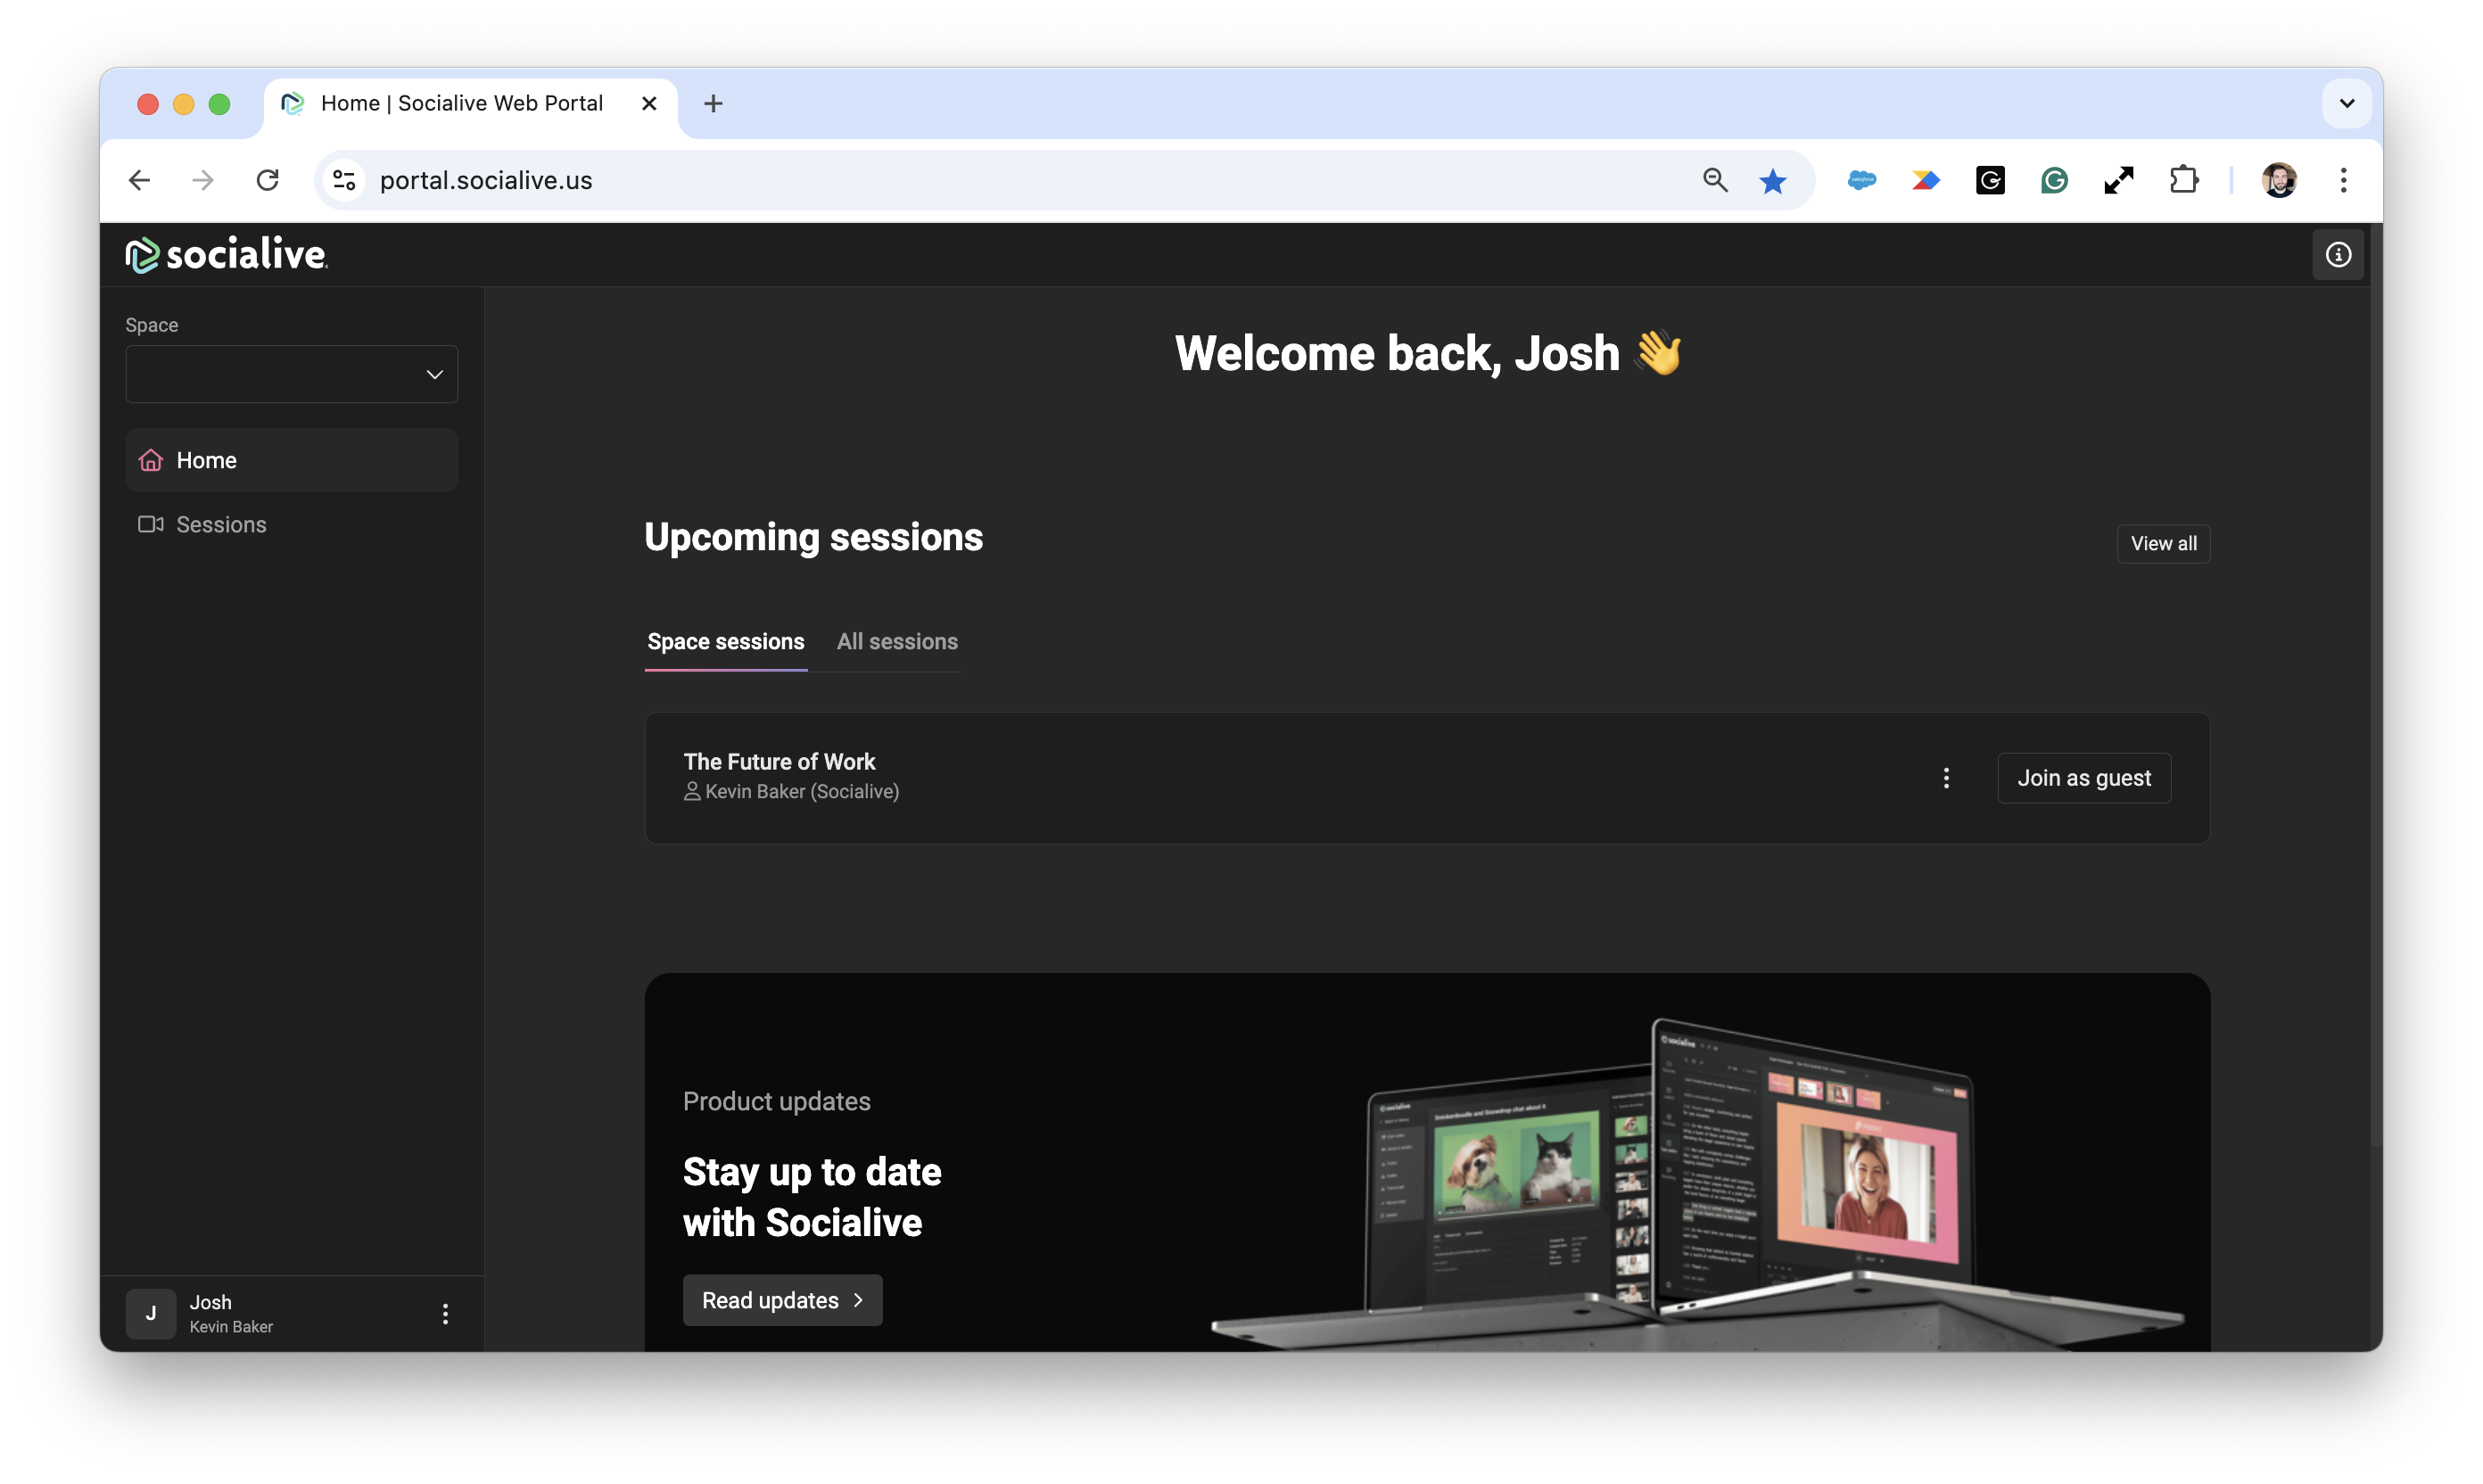This screenshot has width=2483, height=1484.
Task: Click Join as guest button
Action: 2083,778
